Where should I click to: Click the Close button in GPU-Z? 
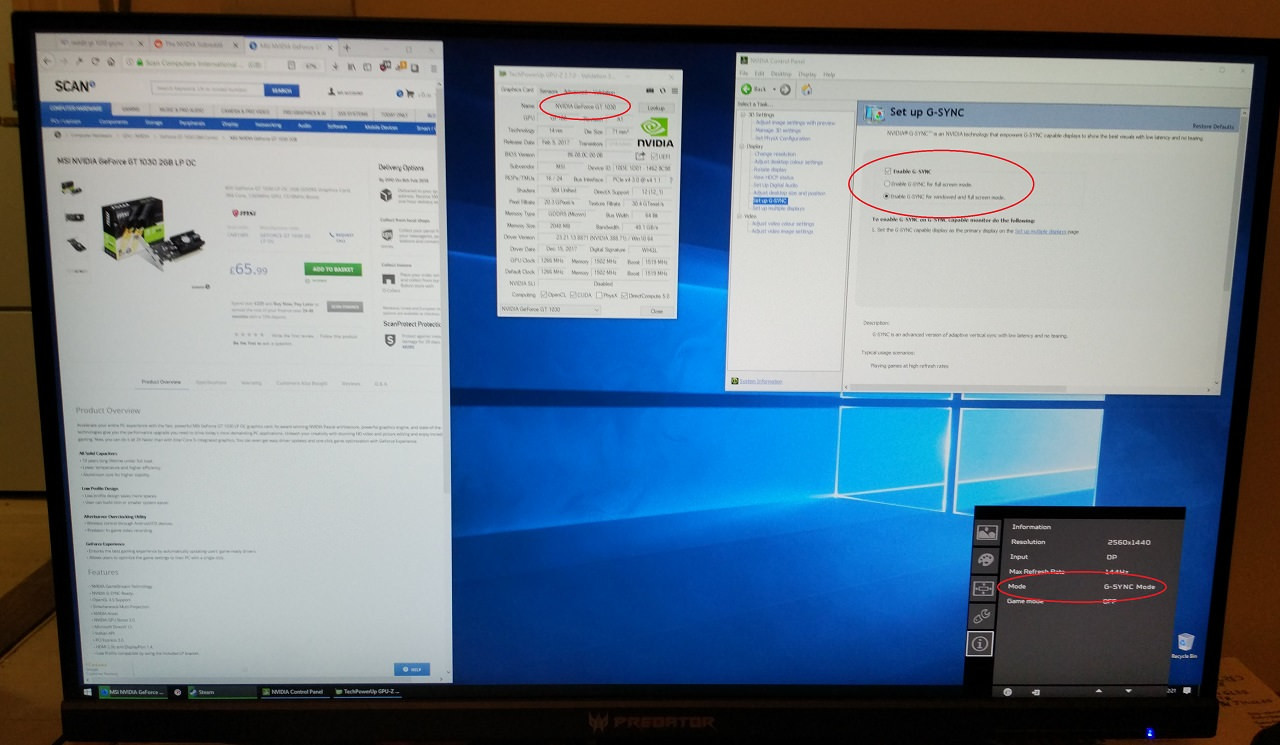(657, 311)
